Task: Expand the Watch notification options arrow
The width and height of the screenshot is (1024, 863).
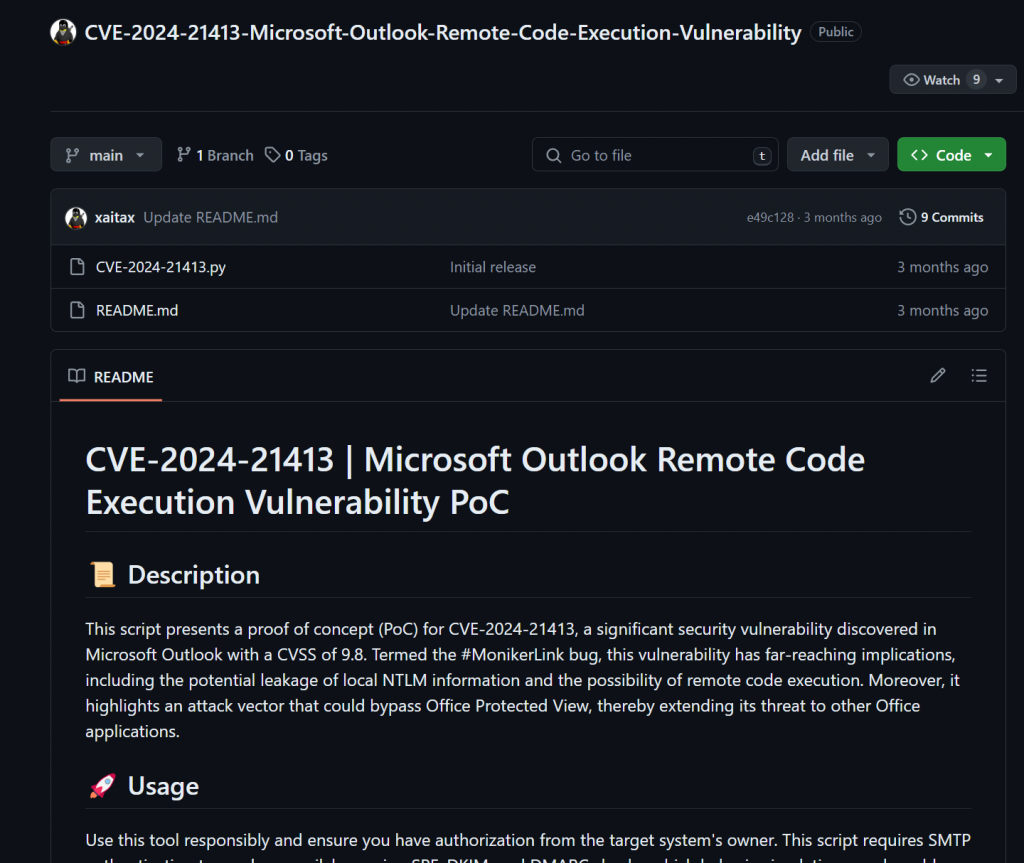Action: [999, 80]
